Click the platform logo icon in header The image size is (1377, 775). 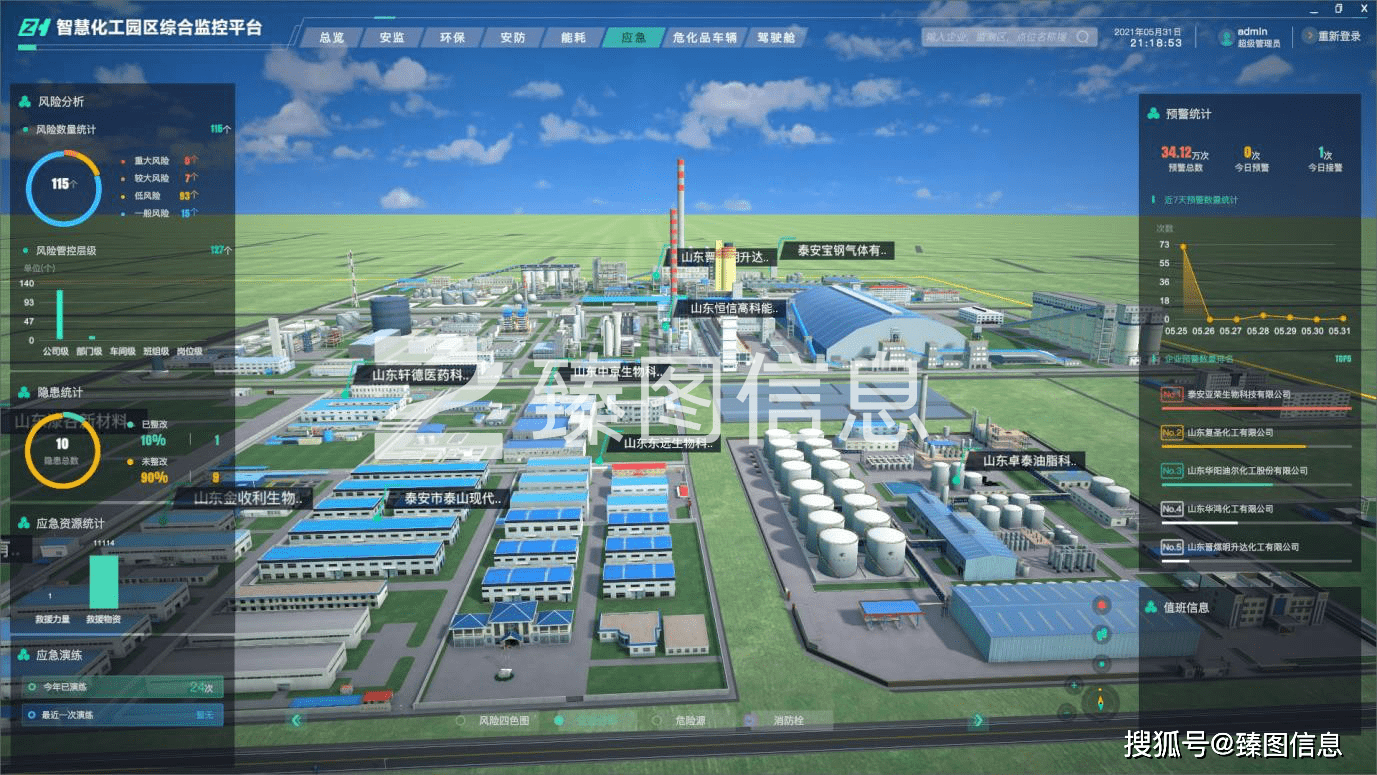click(x=34, y=28)
